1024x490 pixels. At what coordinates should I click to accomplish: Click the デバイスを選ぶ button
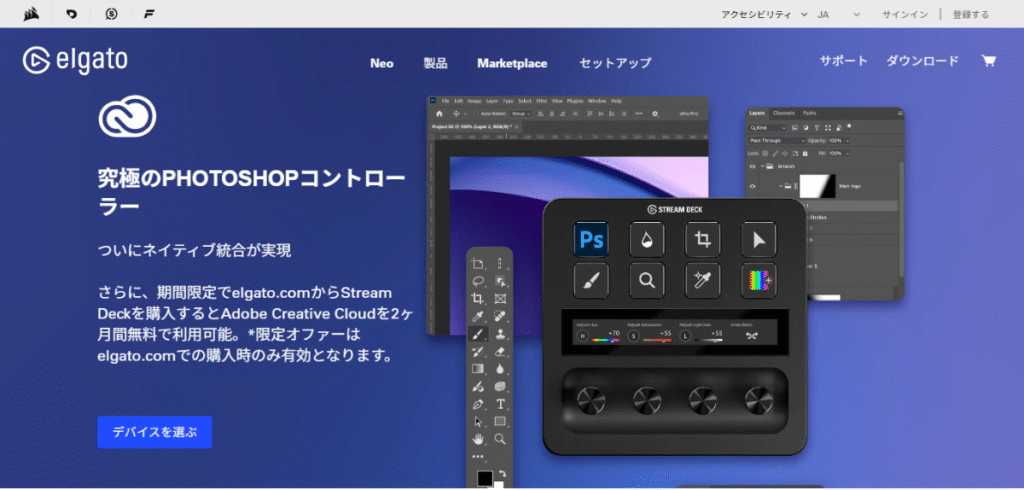155,432
